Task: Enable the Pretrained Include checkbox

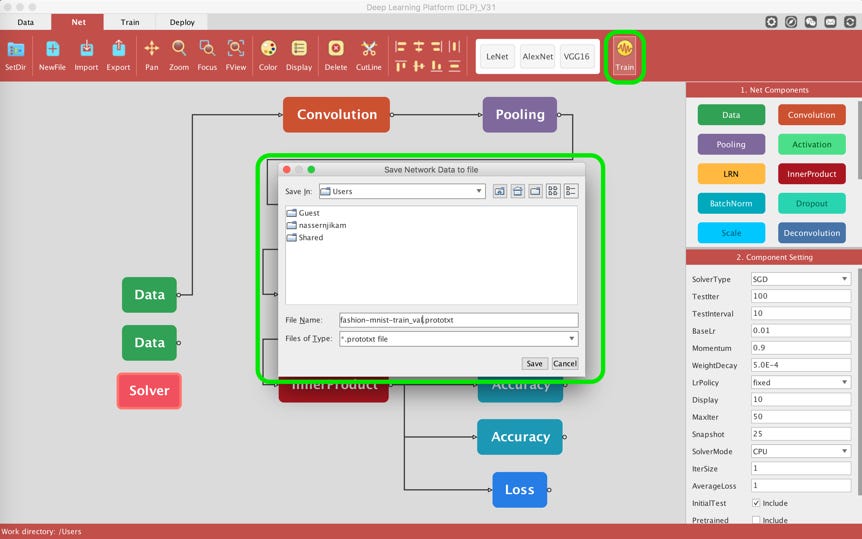Action: coord(756,520)
